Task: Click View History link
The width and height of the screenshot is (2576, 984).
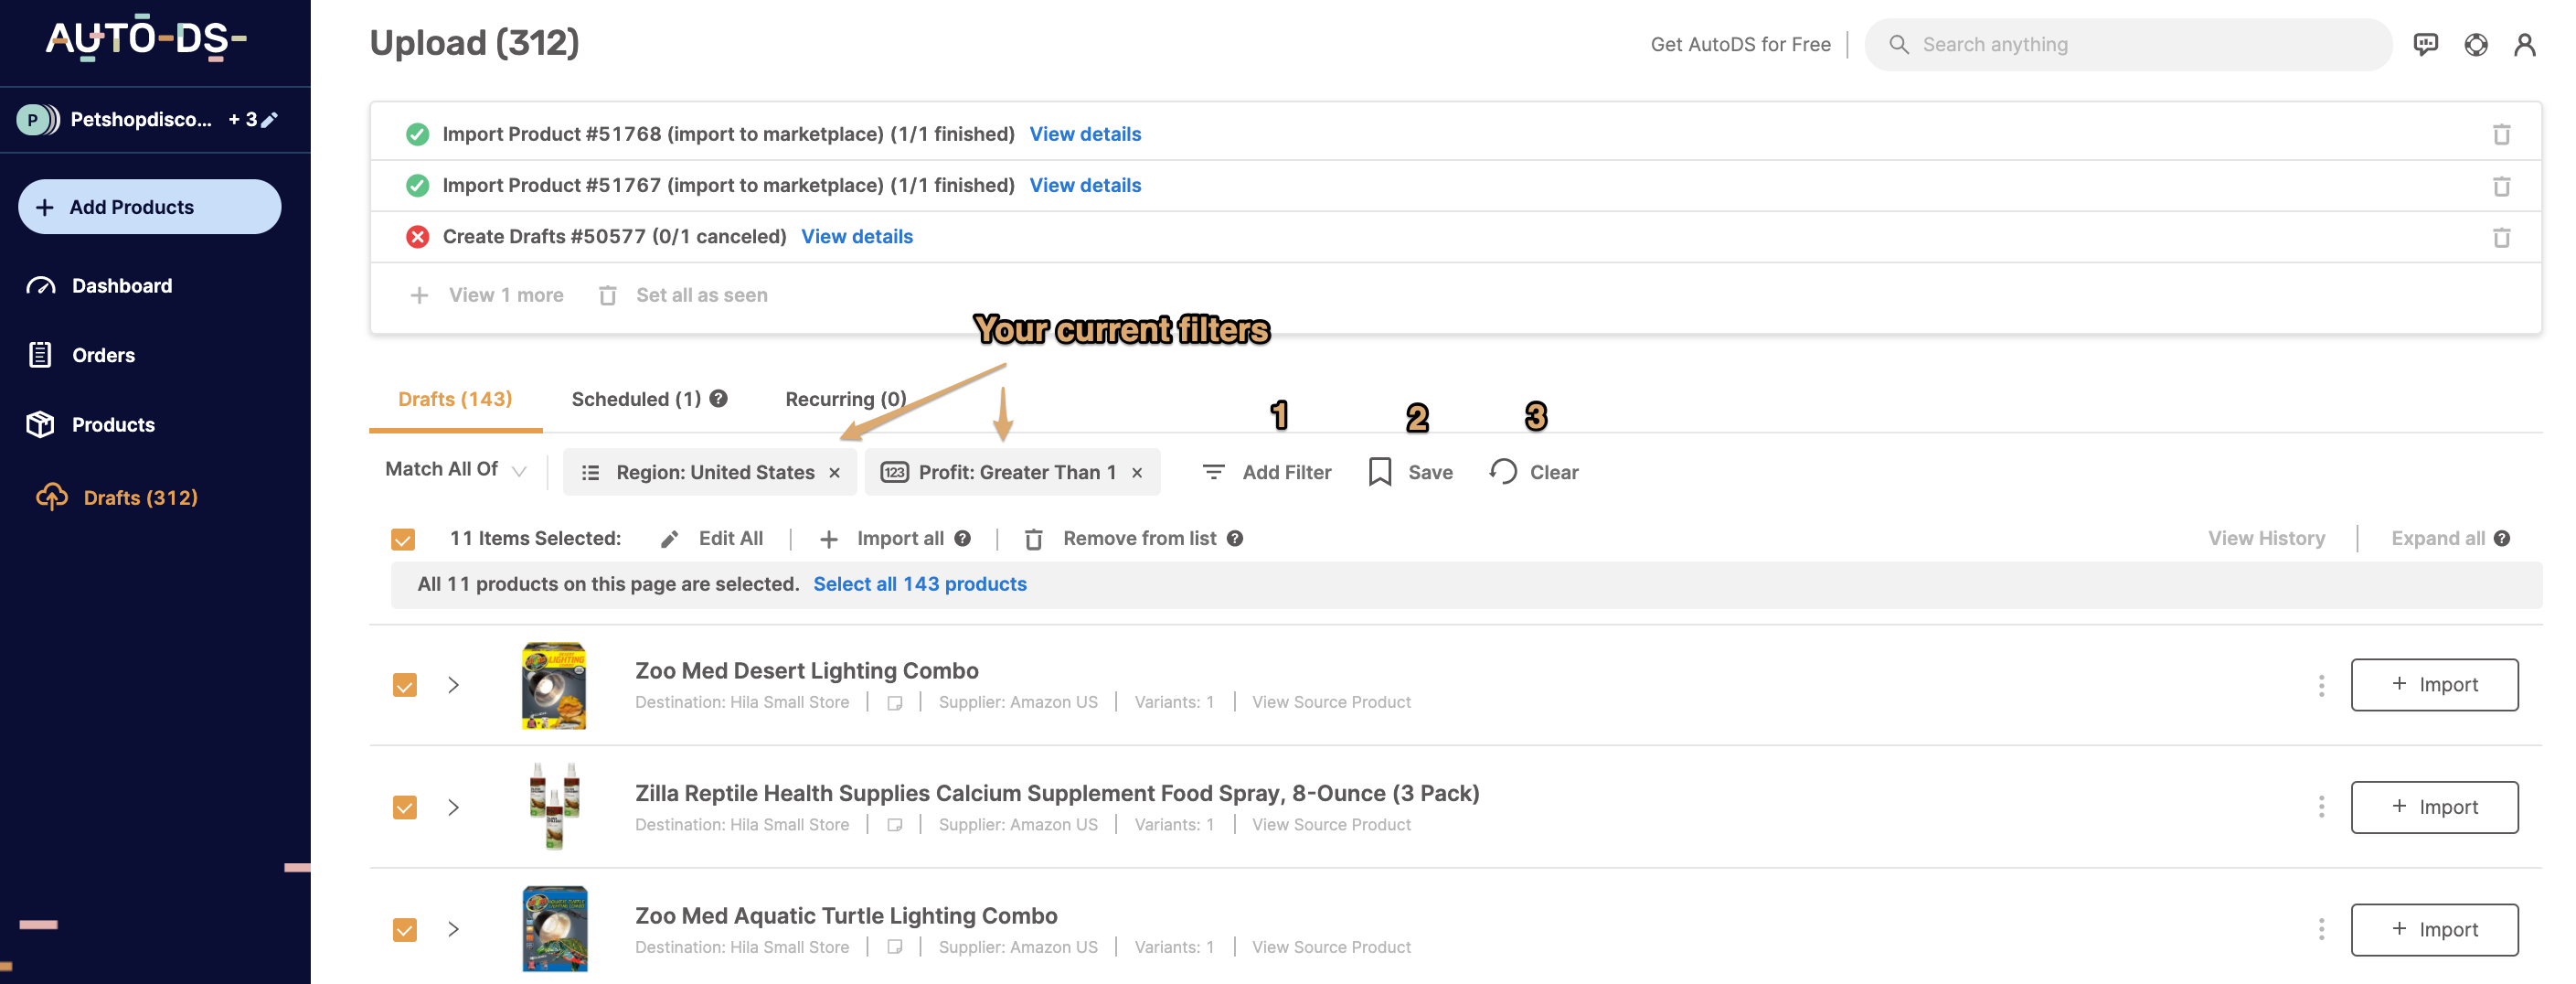Action: 2266,538
